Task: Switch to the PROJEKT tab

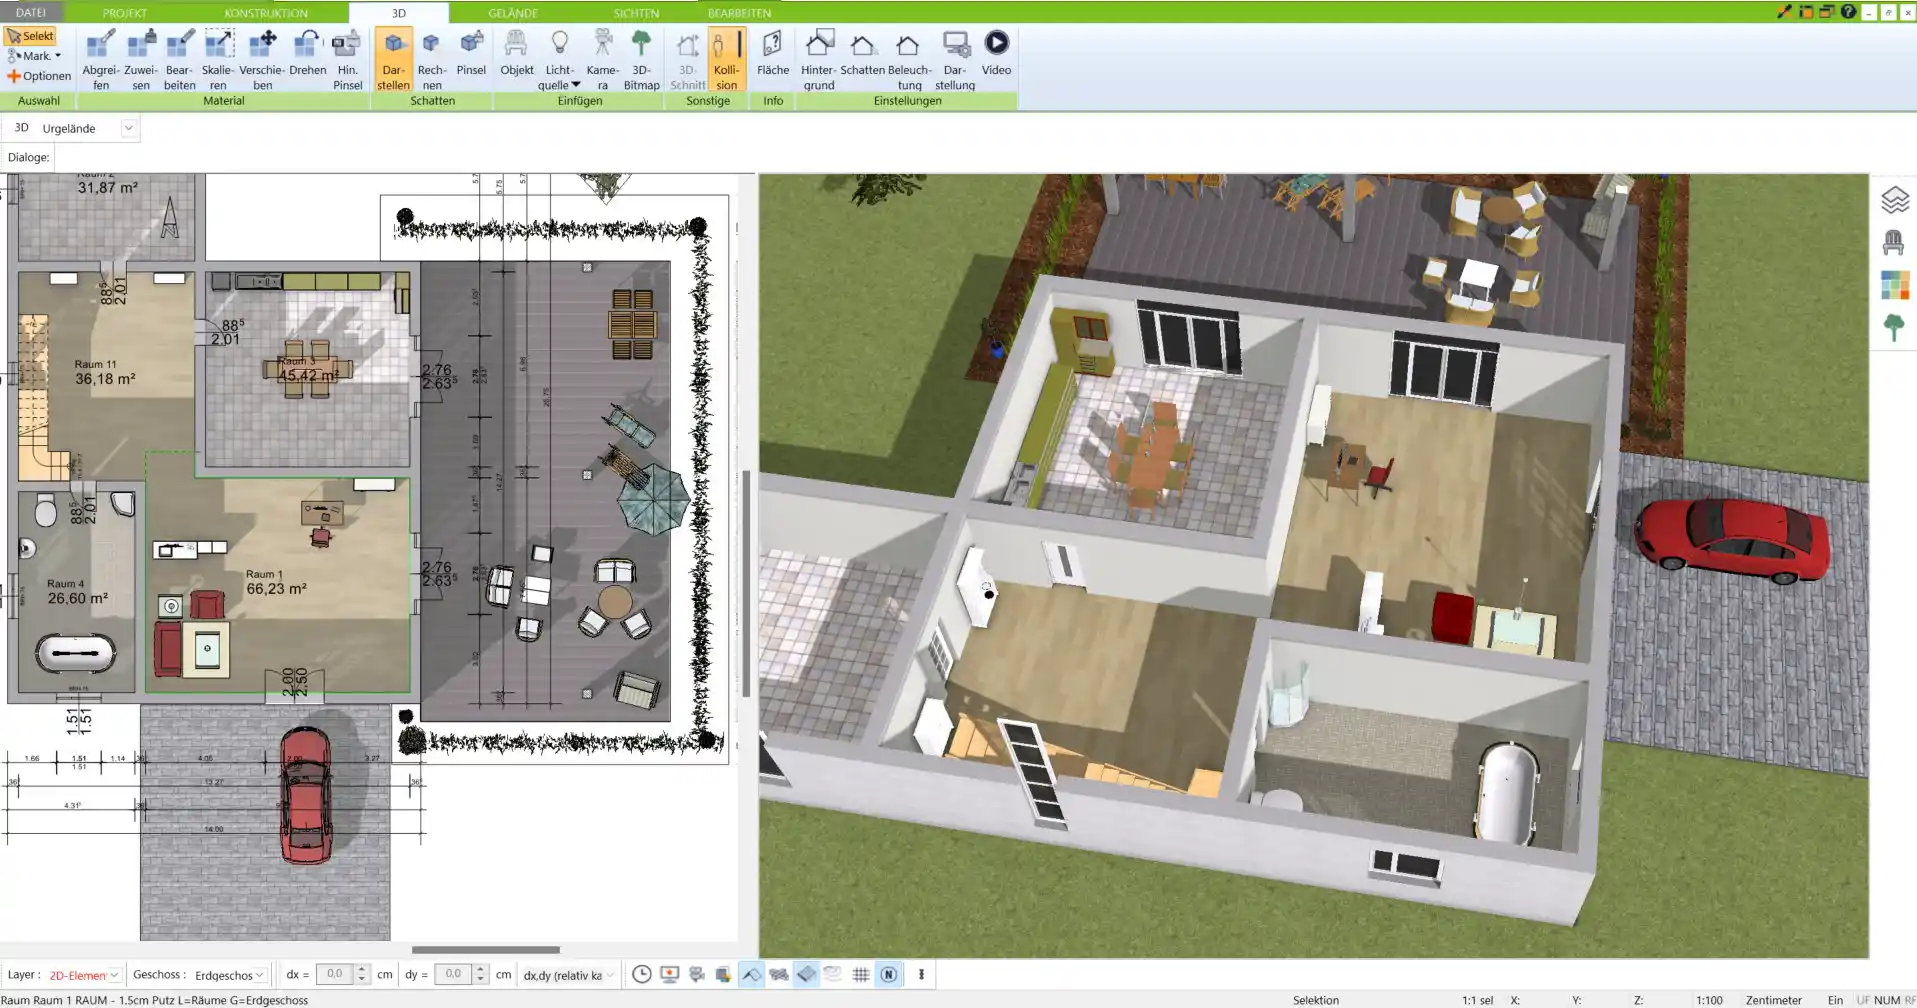Action: (x=125, y=13)
